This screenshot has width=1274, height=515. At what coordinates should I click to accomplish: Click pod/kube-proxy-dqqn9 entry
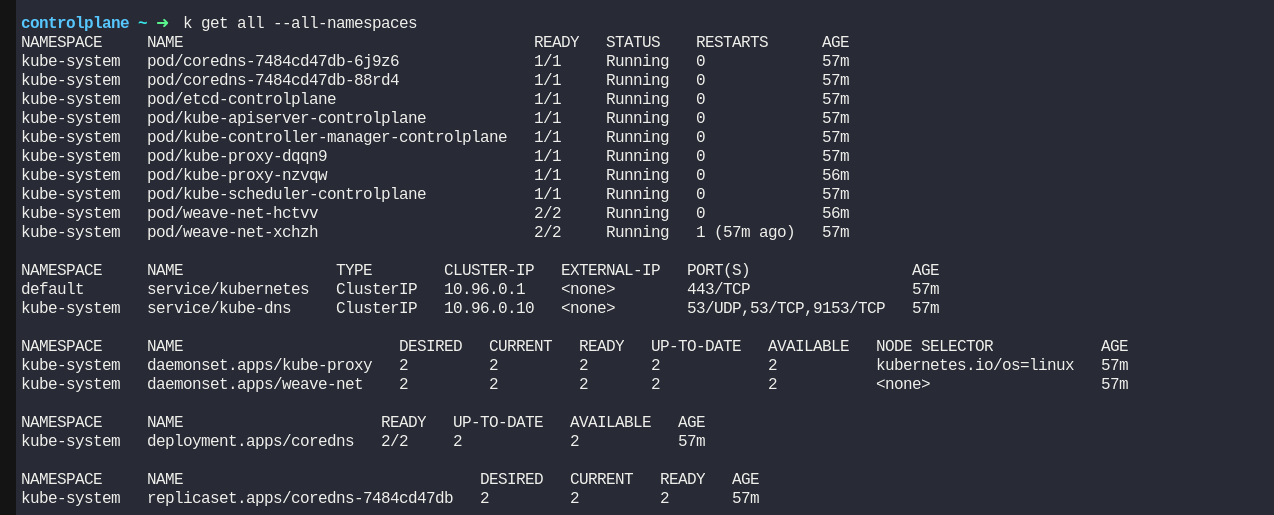click(237, 156)
